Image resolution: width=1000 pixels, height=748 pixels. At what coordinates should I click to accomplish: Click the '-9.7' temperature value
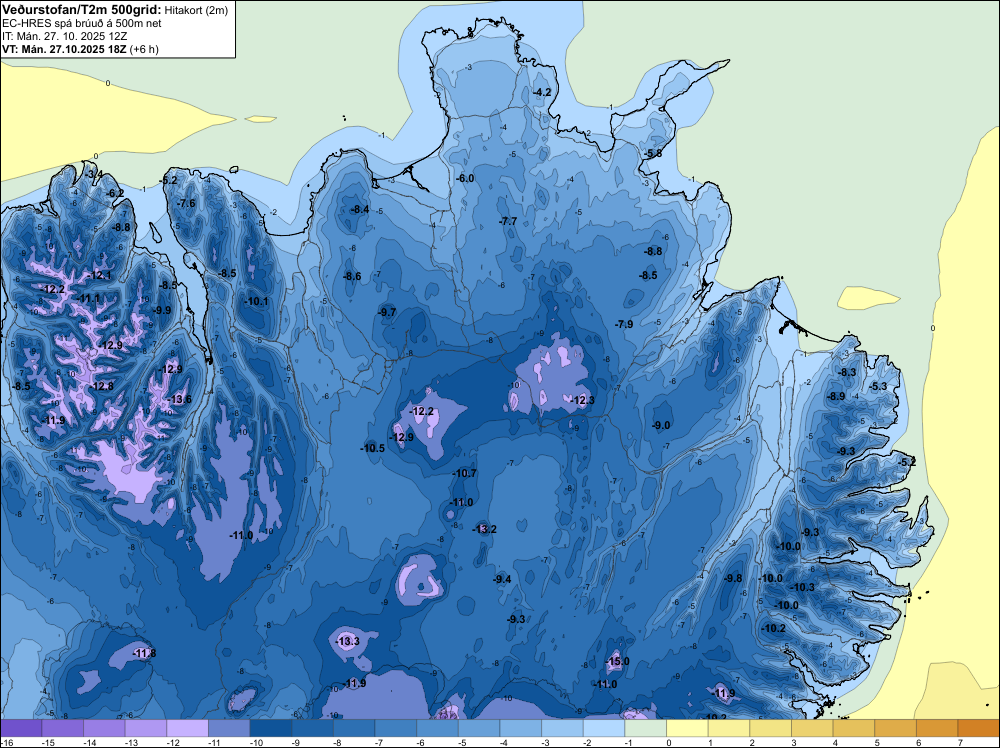[x=387, y=312]
